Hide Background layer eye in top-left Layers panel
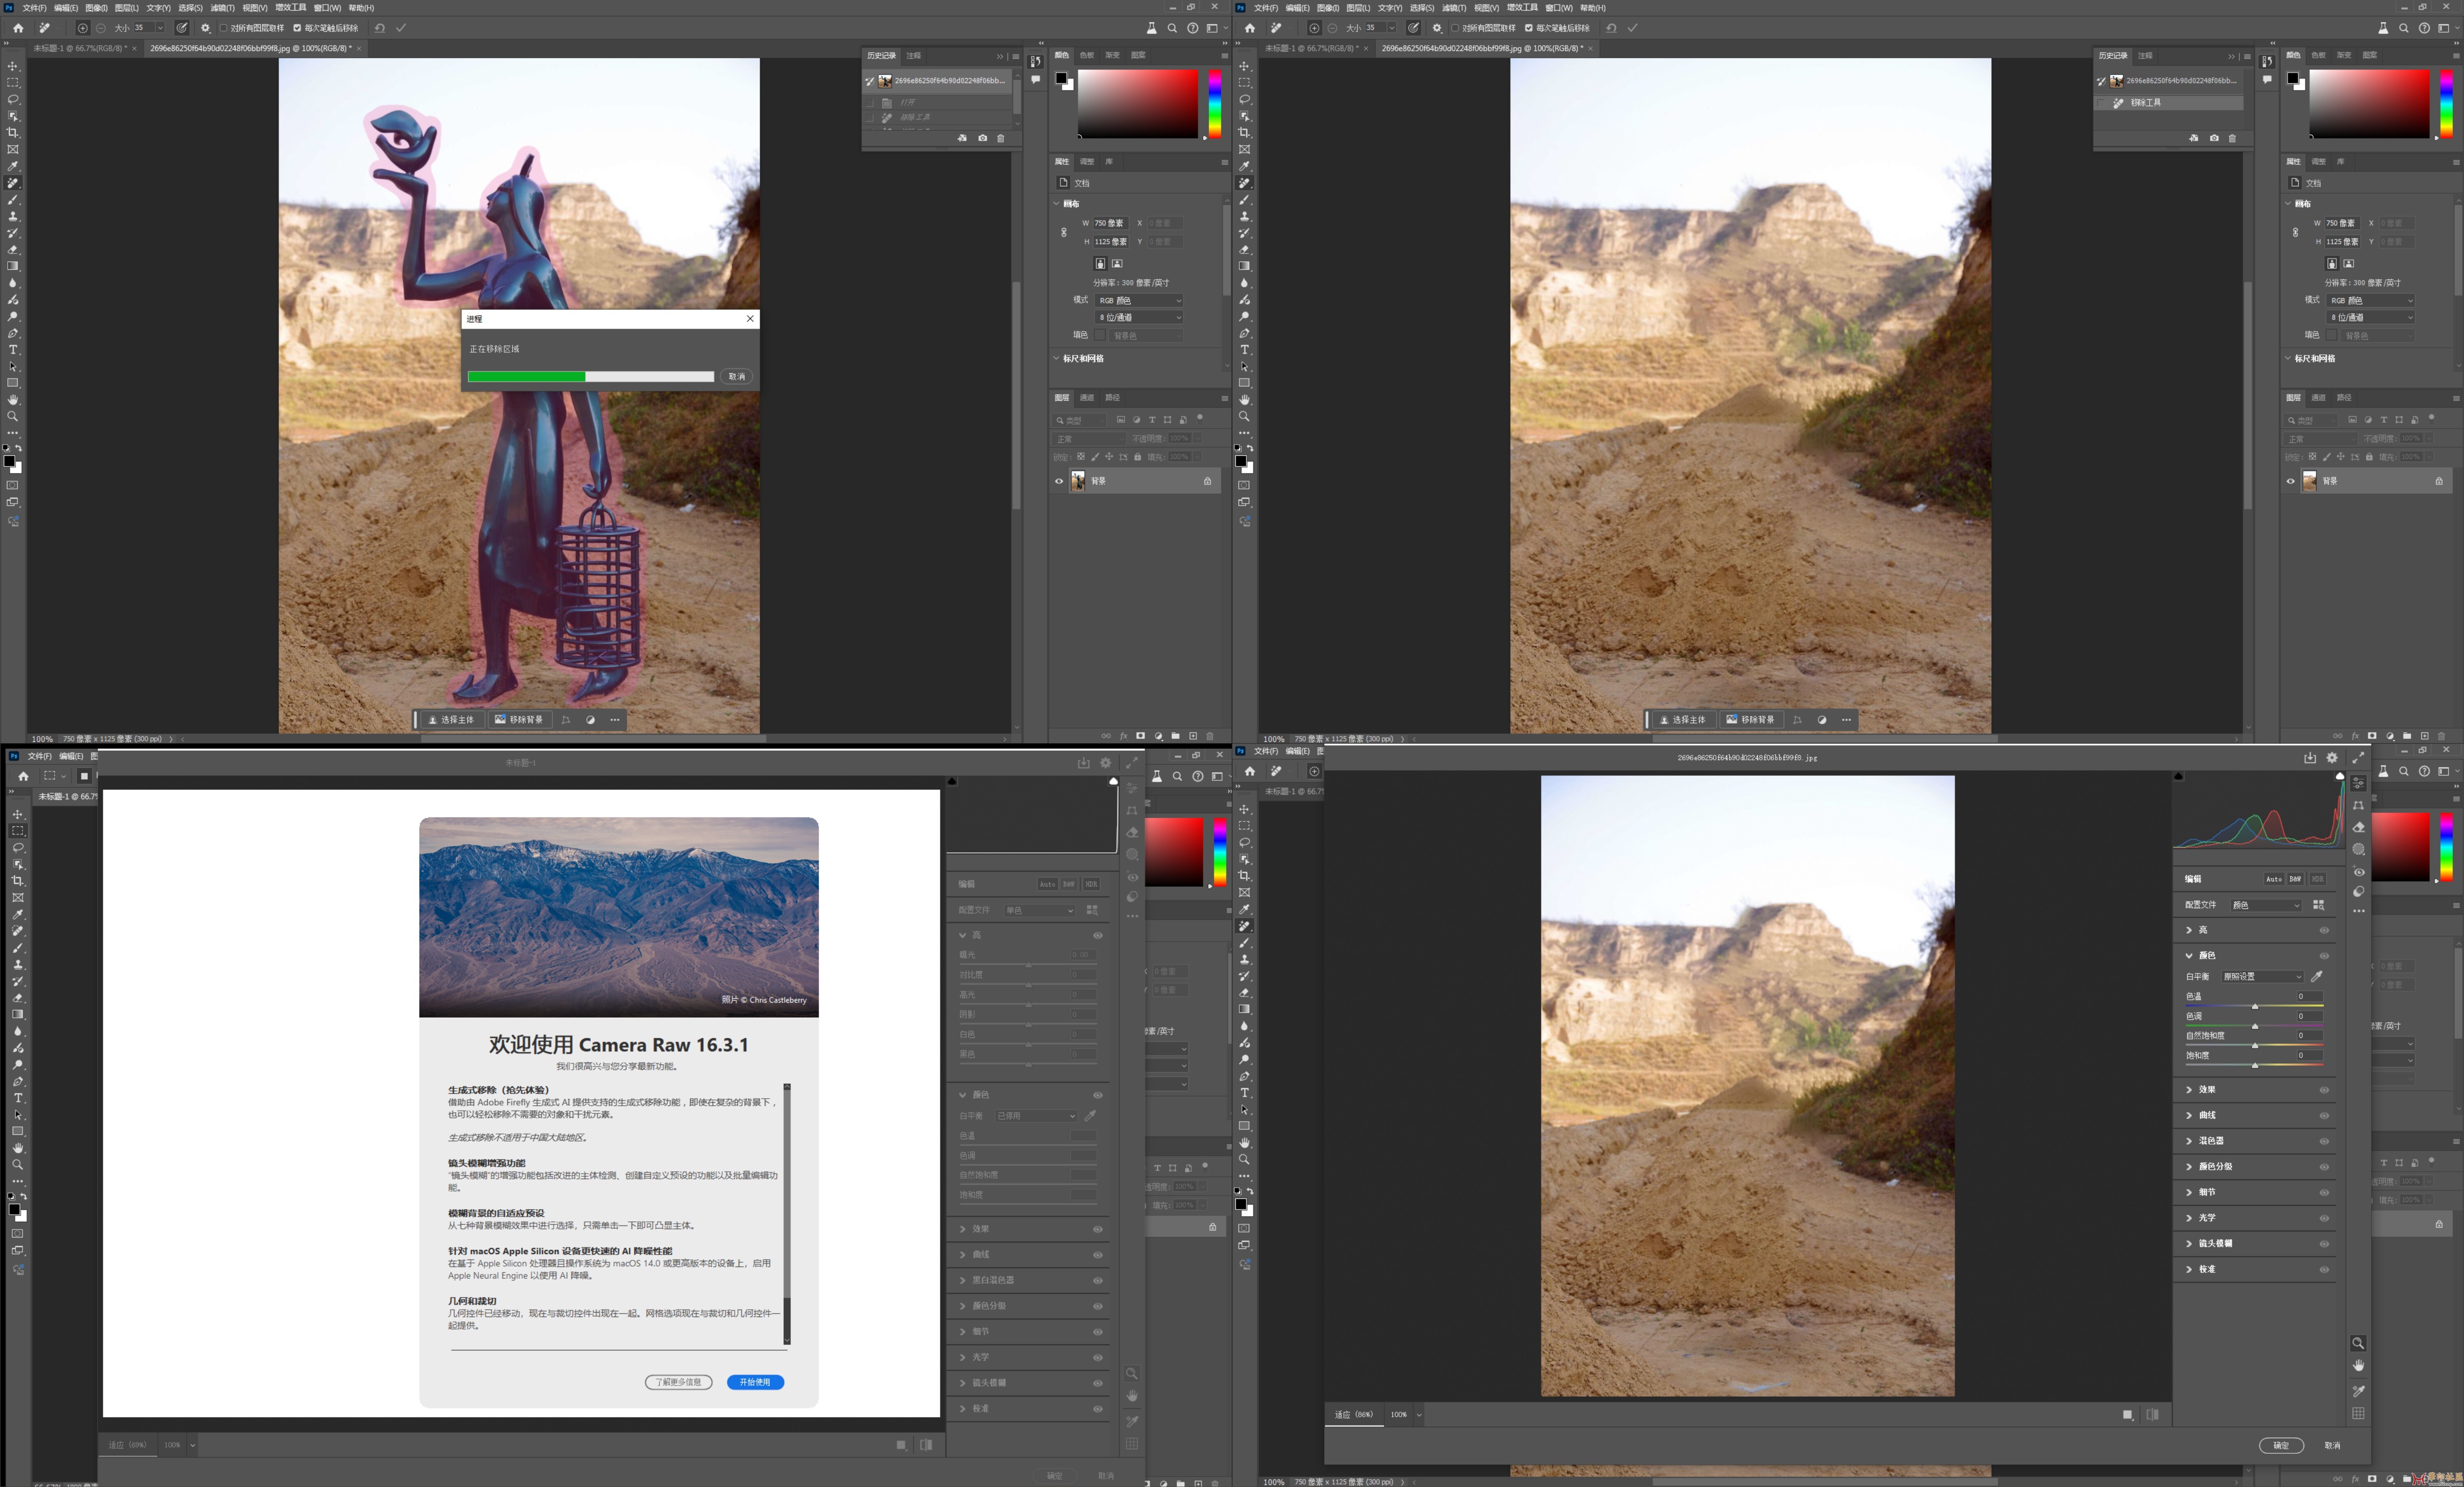Screen dimensions: 2464x1487 coord(1059,481)
